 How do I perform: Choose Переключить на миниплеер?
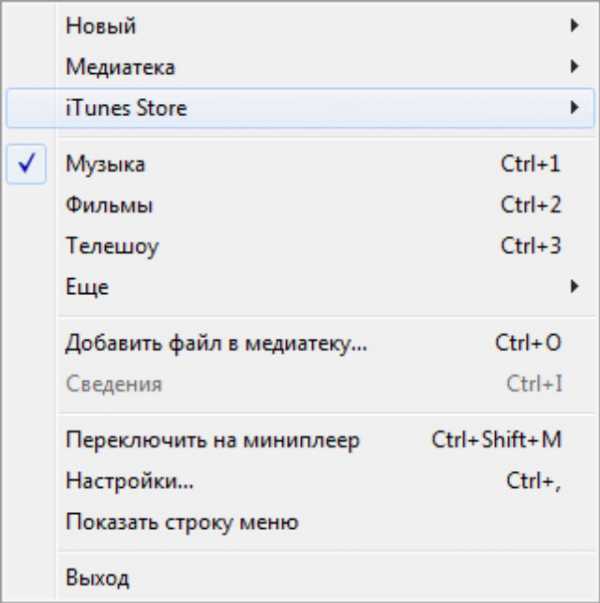click(x=212, y=440)
